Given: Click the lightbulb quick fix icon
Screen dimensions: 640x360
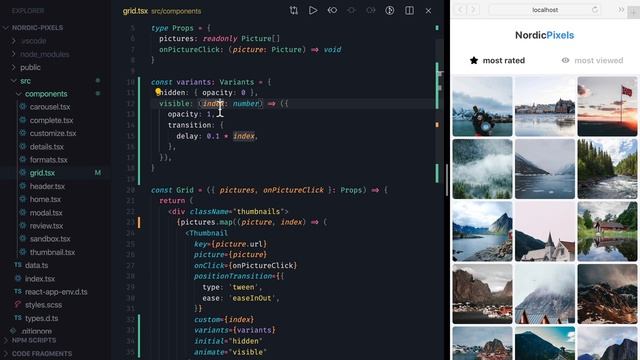Looking at the screenshot, I should coord(158,92).
